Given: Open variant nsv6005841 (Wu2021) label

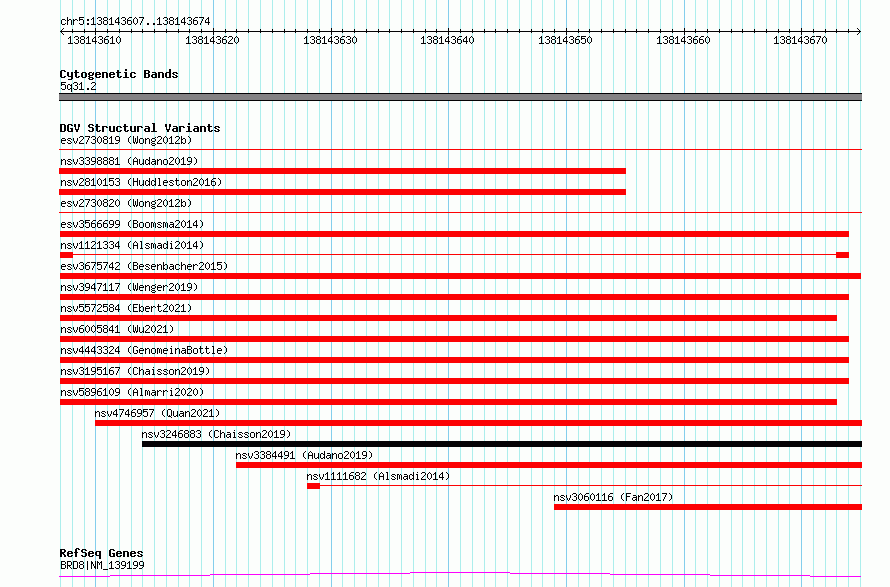Looking at the screenshot, I should [x=117, y=329].
